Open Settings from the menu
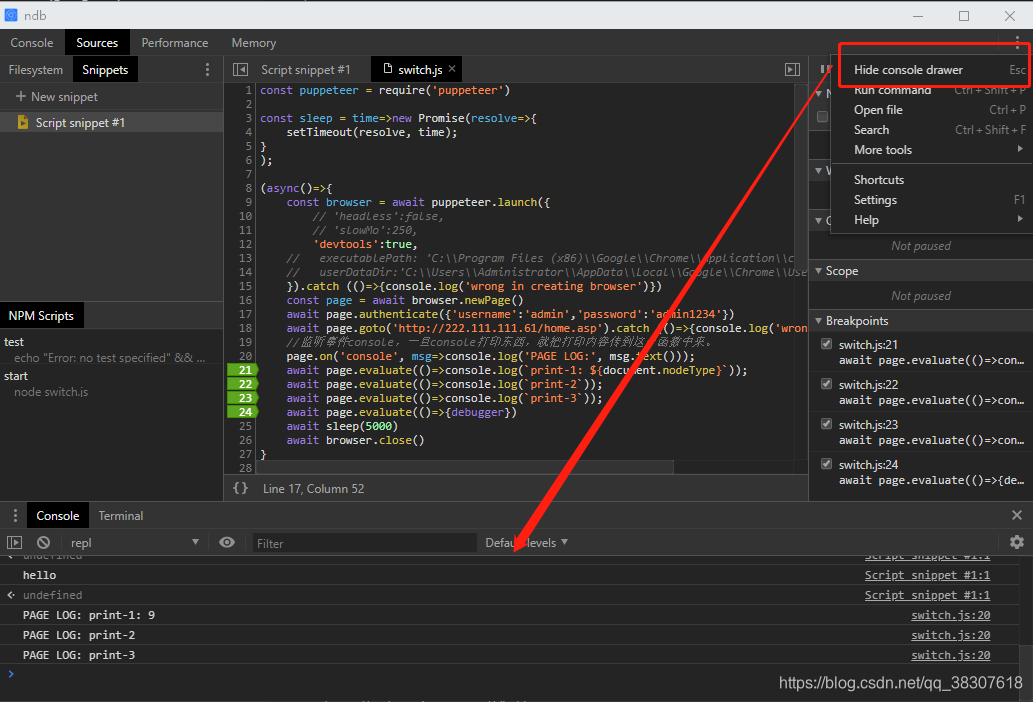1033x702 pixels. (x=932, y=200)
